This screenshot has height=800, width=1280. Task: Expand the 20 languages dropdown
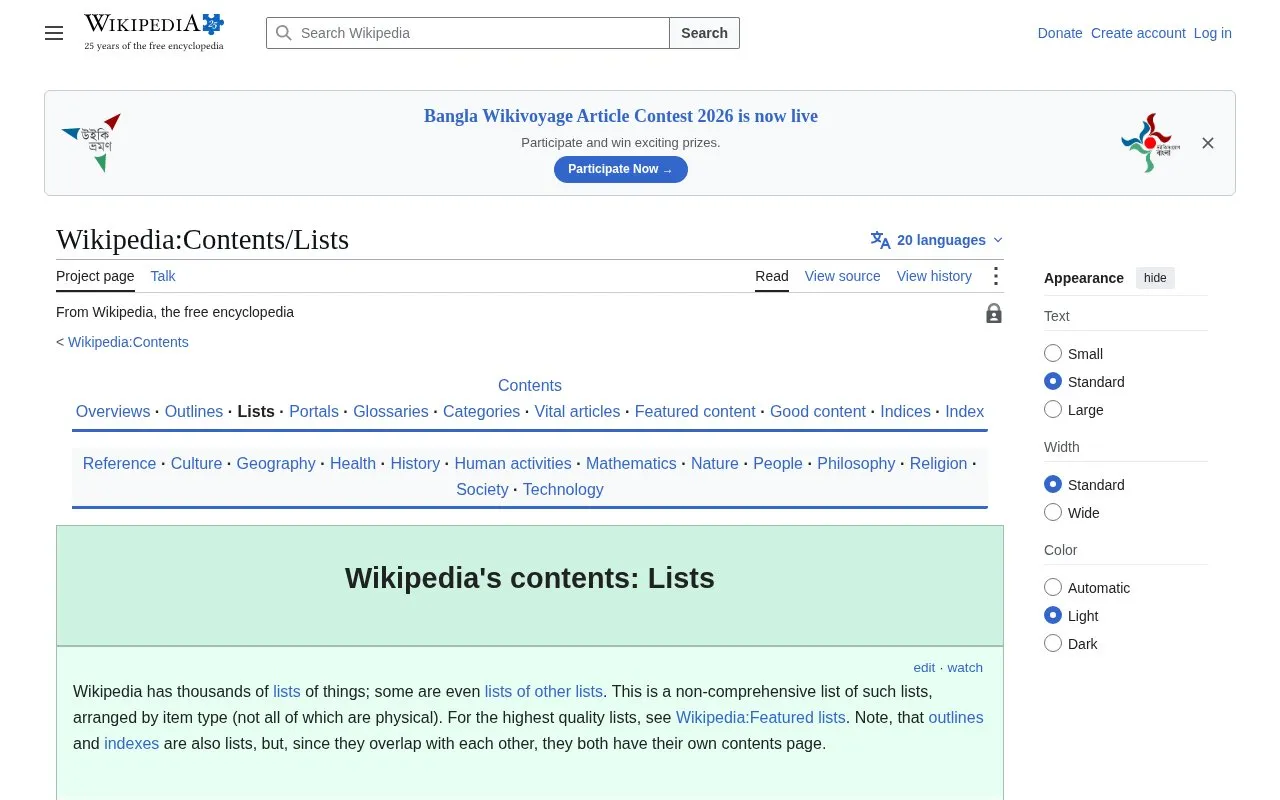pos(937,240)
